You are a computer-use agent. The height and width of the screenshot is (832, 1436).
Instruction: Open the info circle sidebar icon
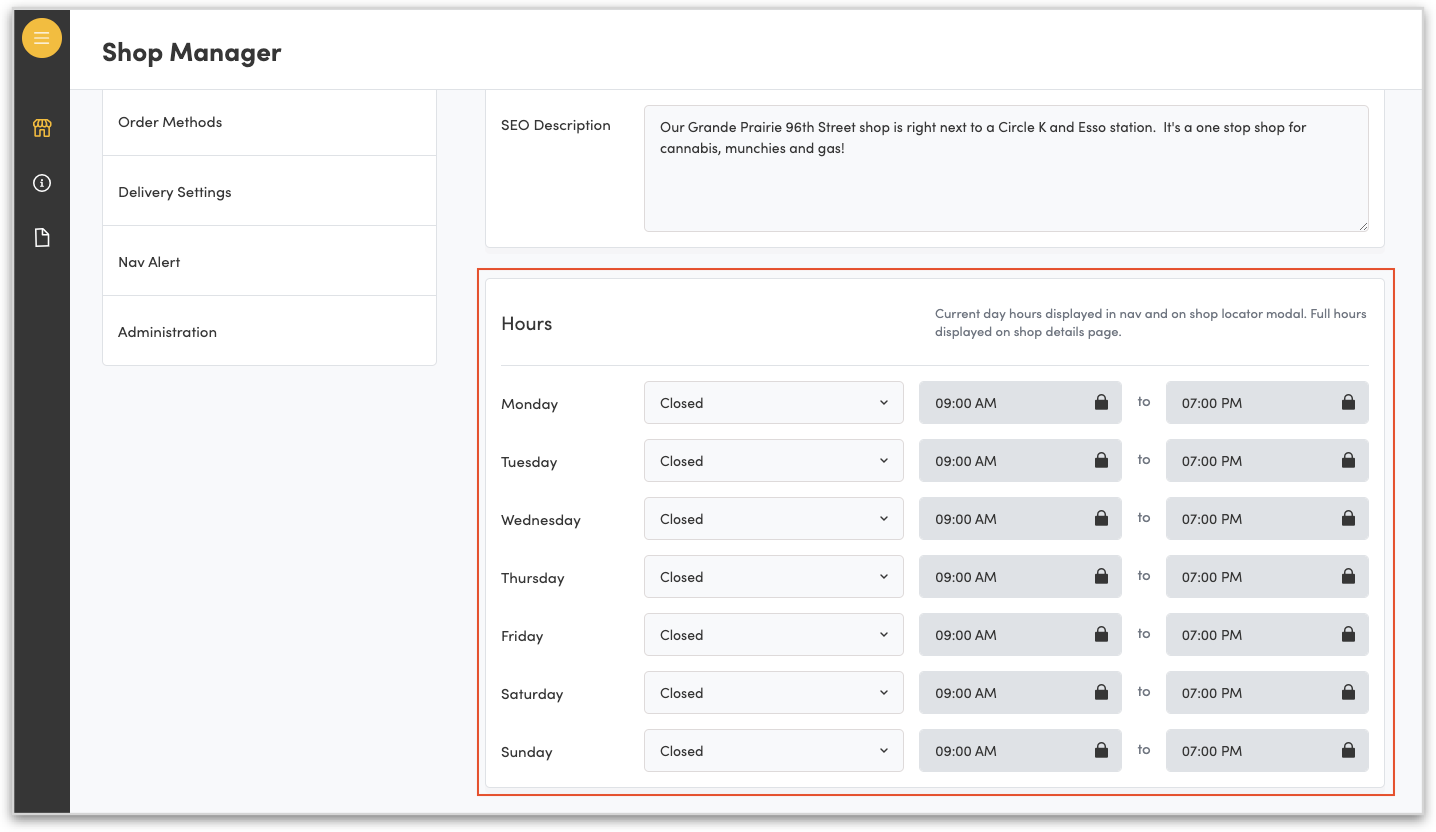coord(42,183)
